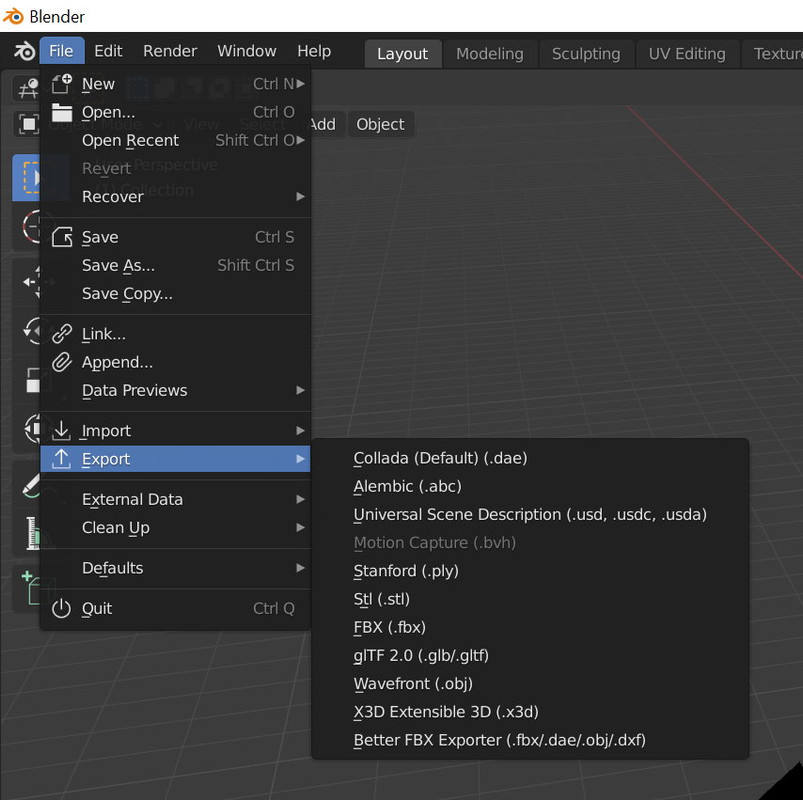Select the Transform tool
Viewport: 803px width, 800px height.
click(30, 428)
